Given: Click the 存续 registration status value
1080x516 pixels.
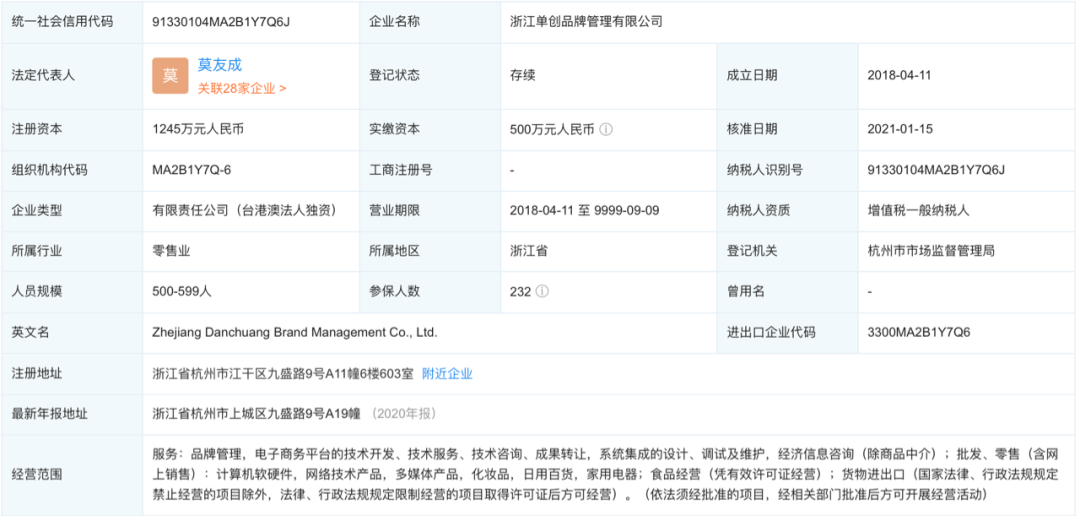Looking at the screenshot, I should click(x=522, y=76).
